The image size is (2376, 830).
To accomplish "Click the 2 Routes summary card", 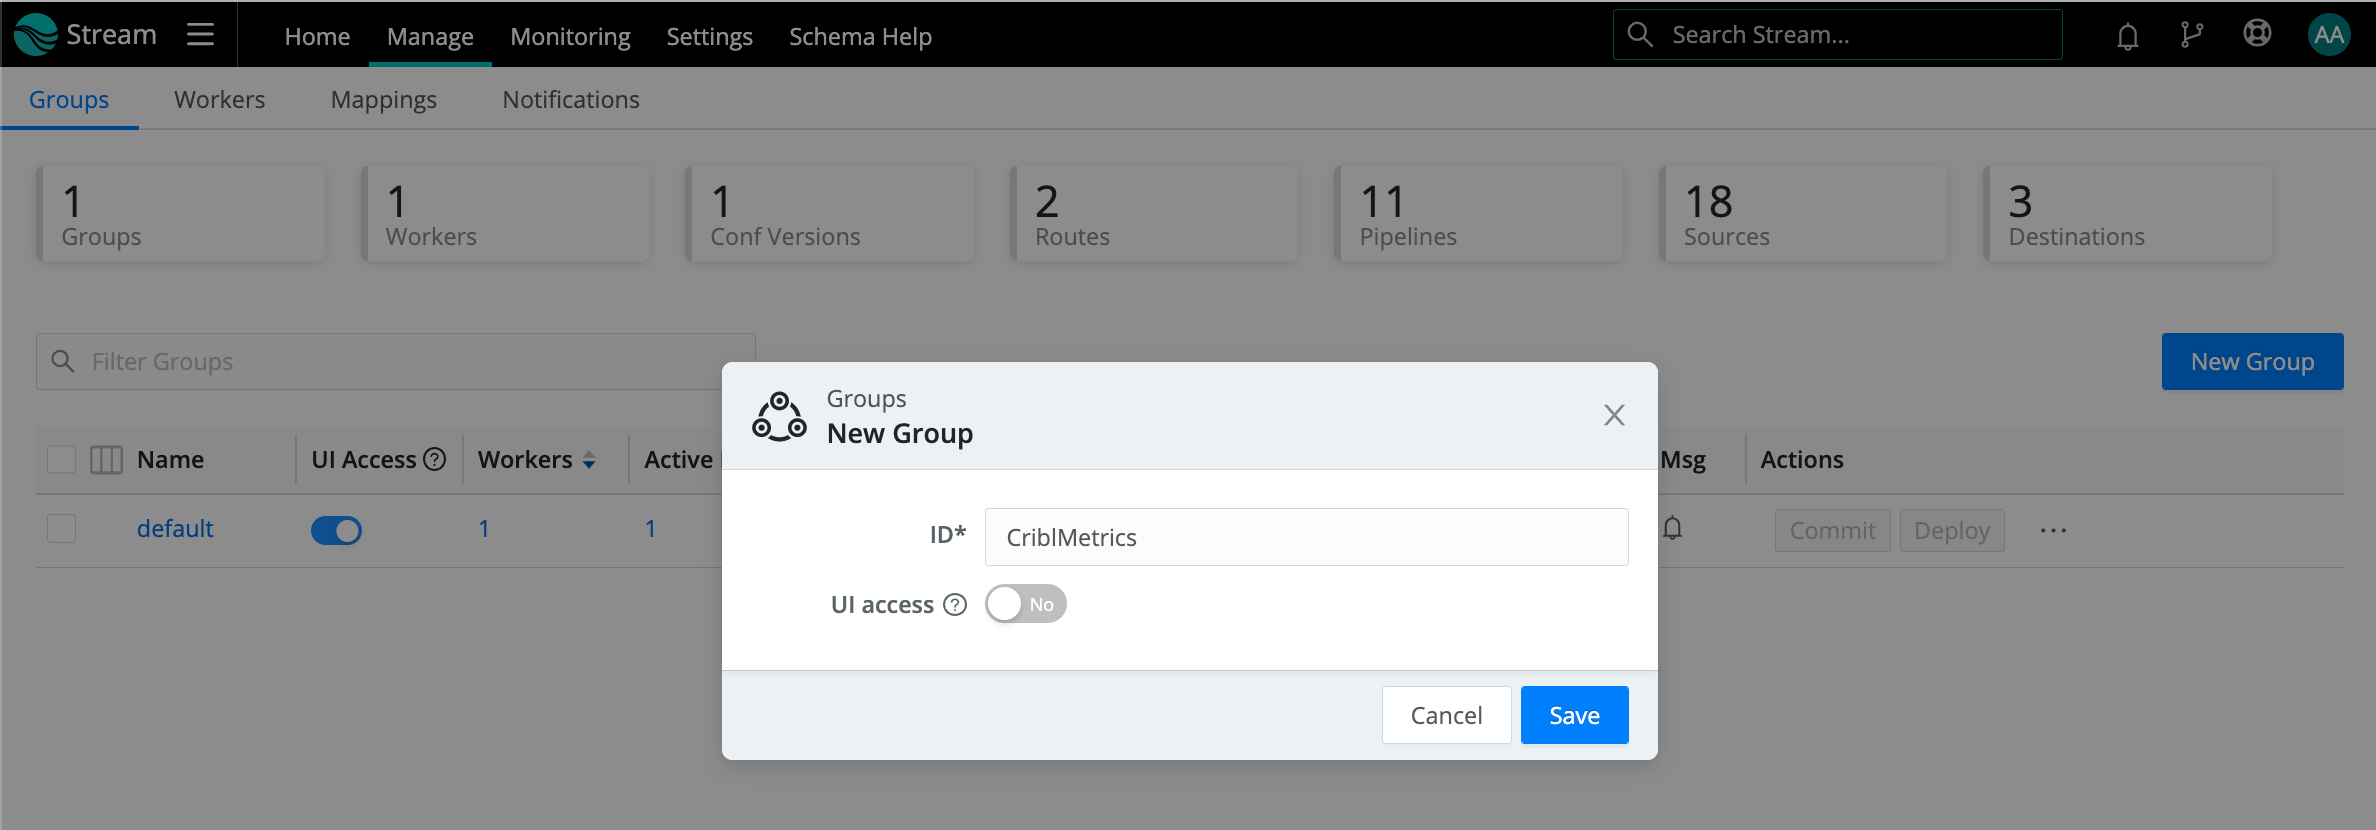I will coord(1154,214).
